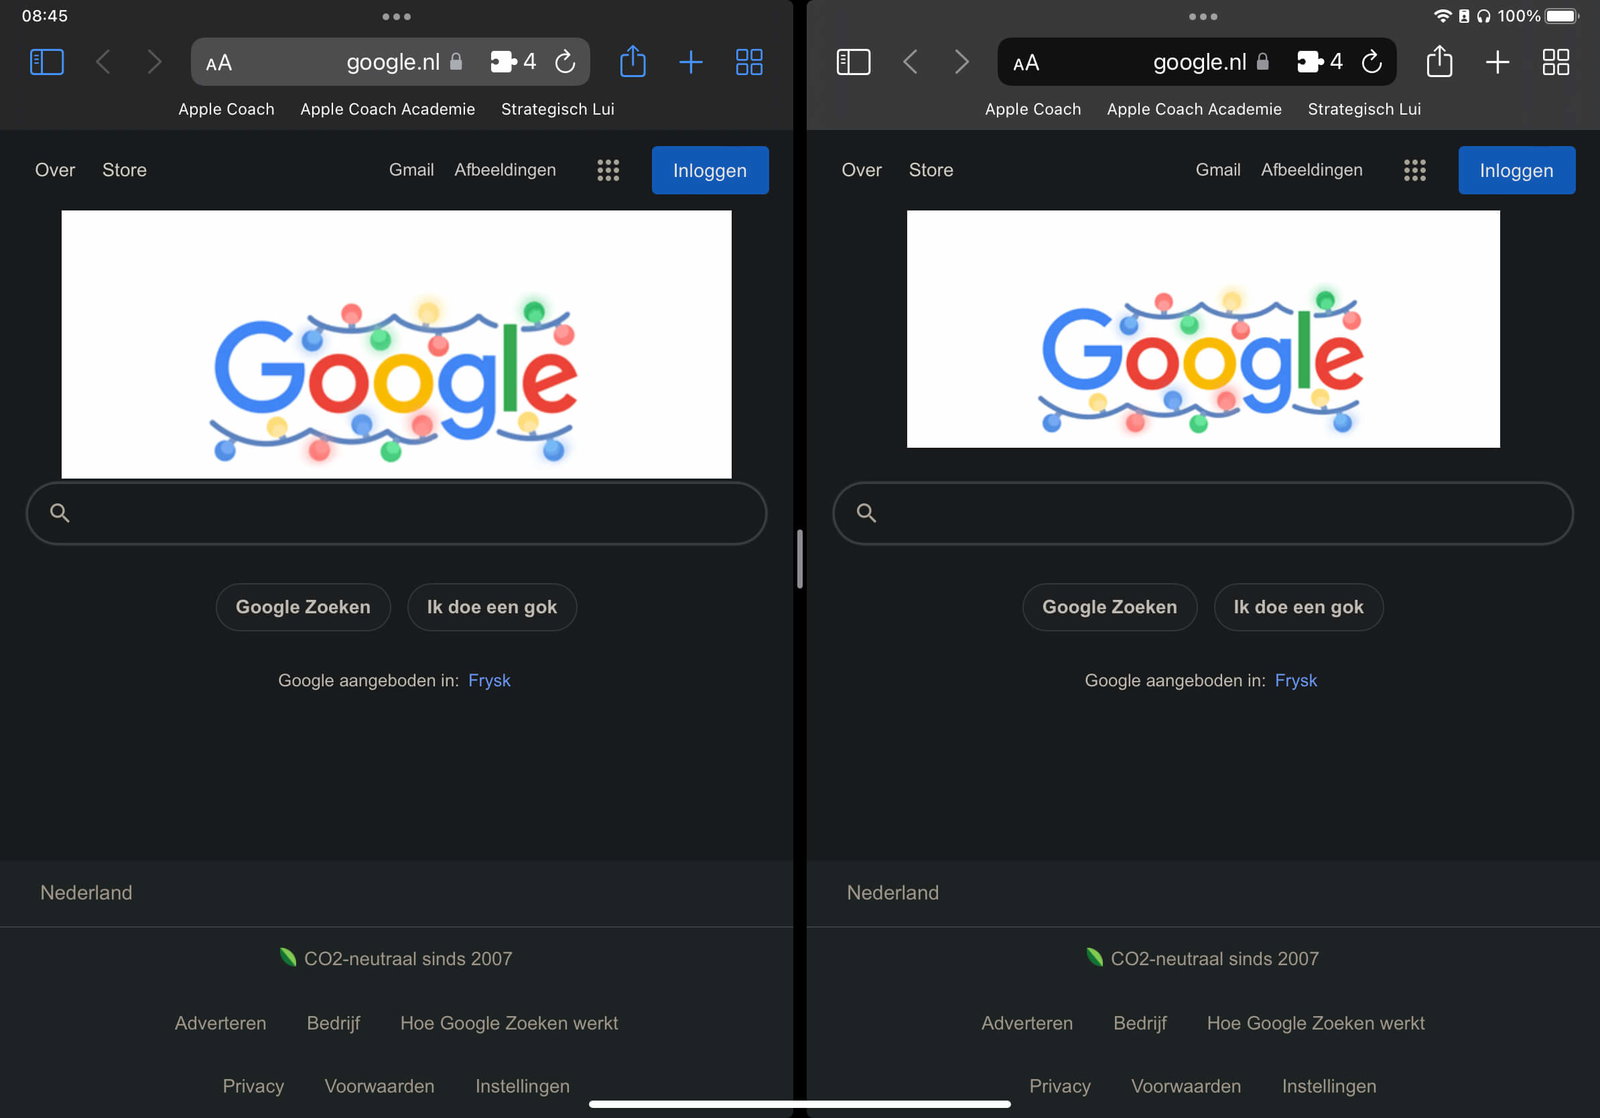Open Gmail link in right window

coord(1218,170)
